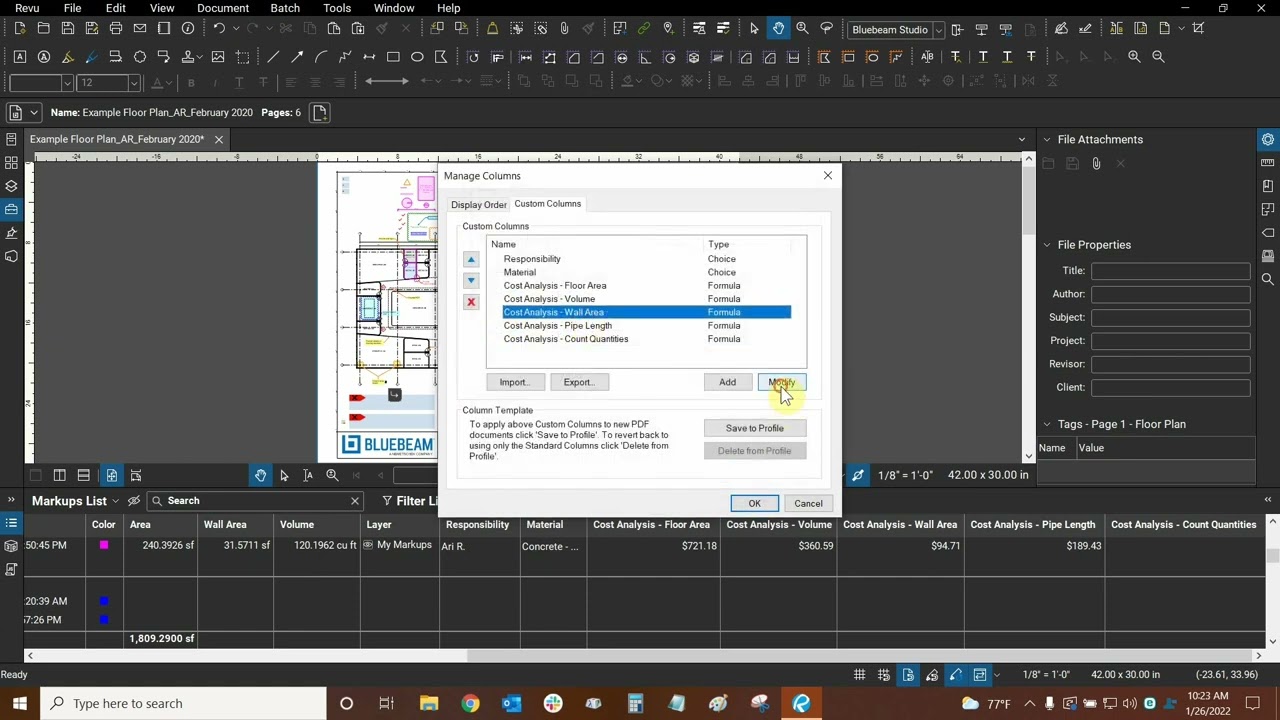1280x720 pixels.
Task: Click the Modify button
Action: tap(782, 382)
